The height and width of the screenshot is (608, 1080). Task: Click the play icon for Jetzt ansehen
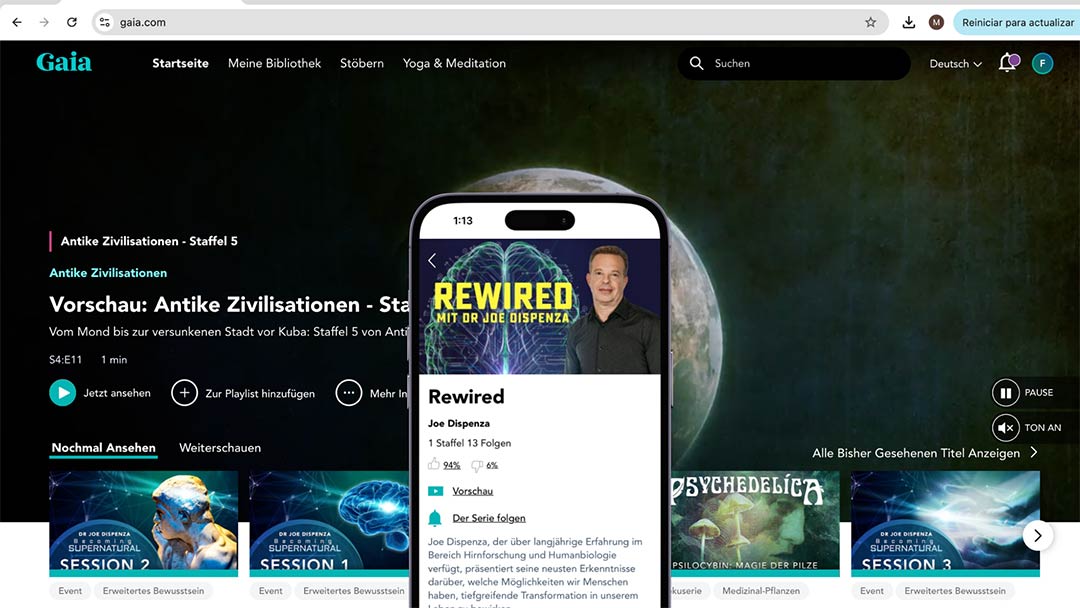click(63, 393)
